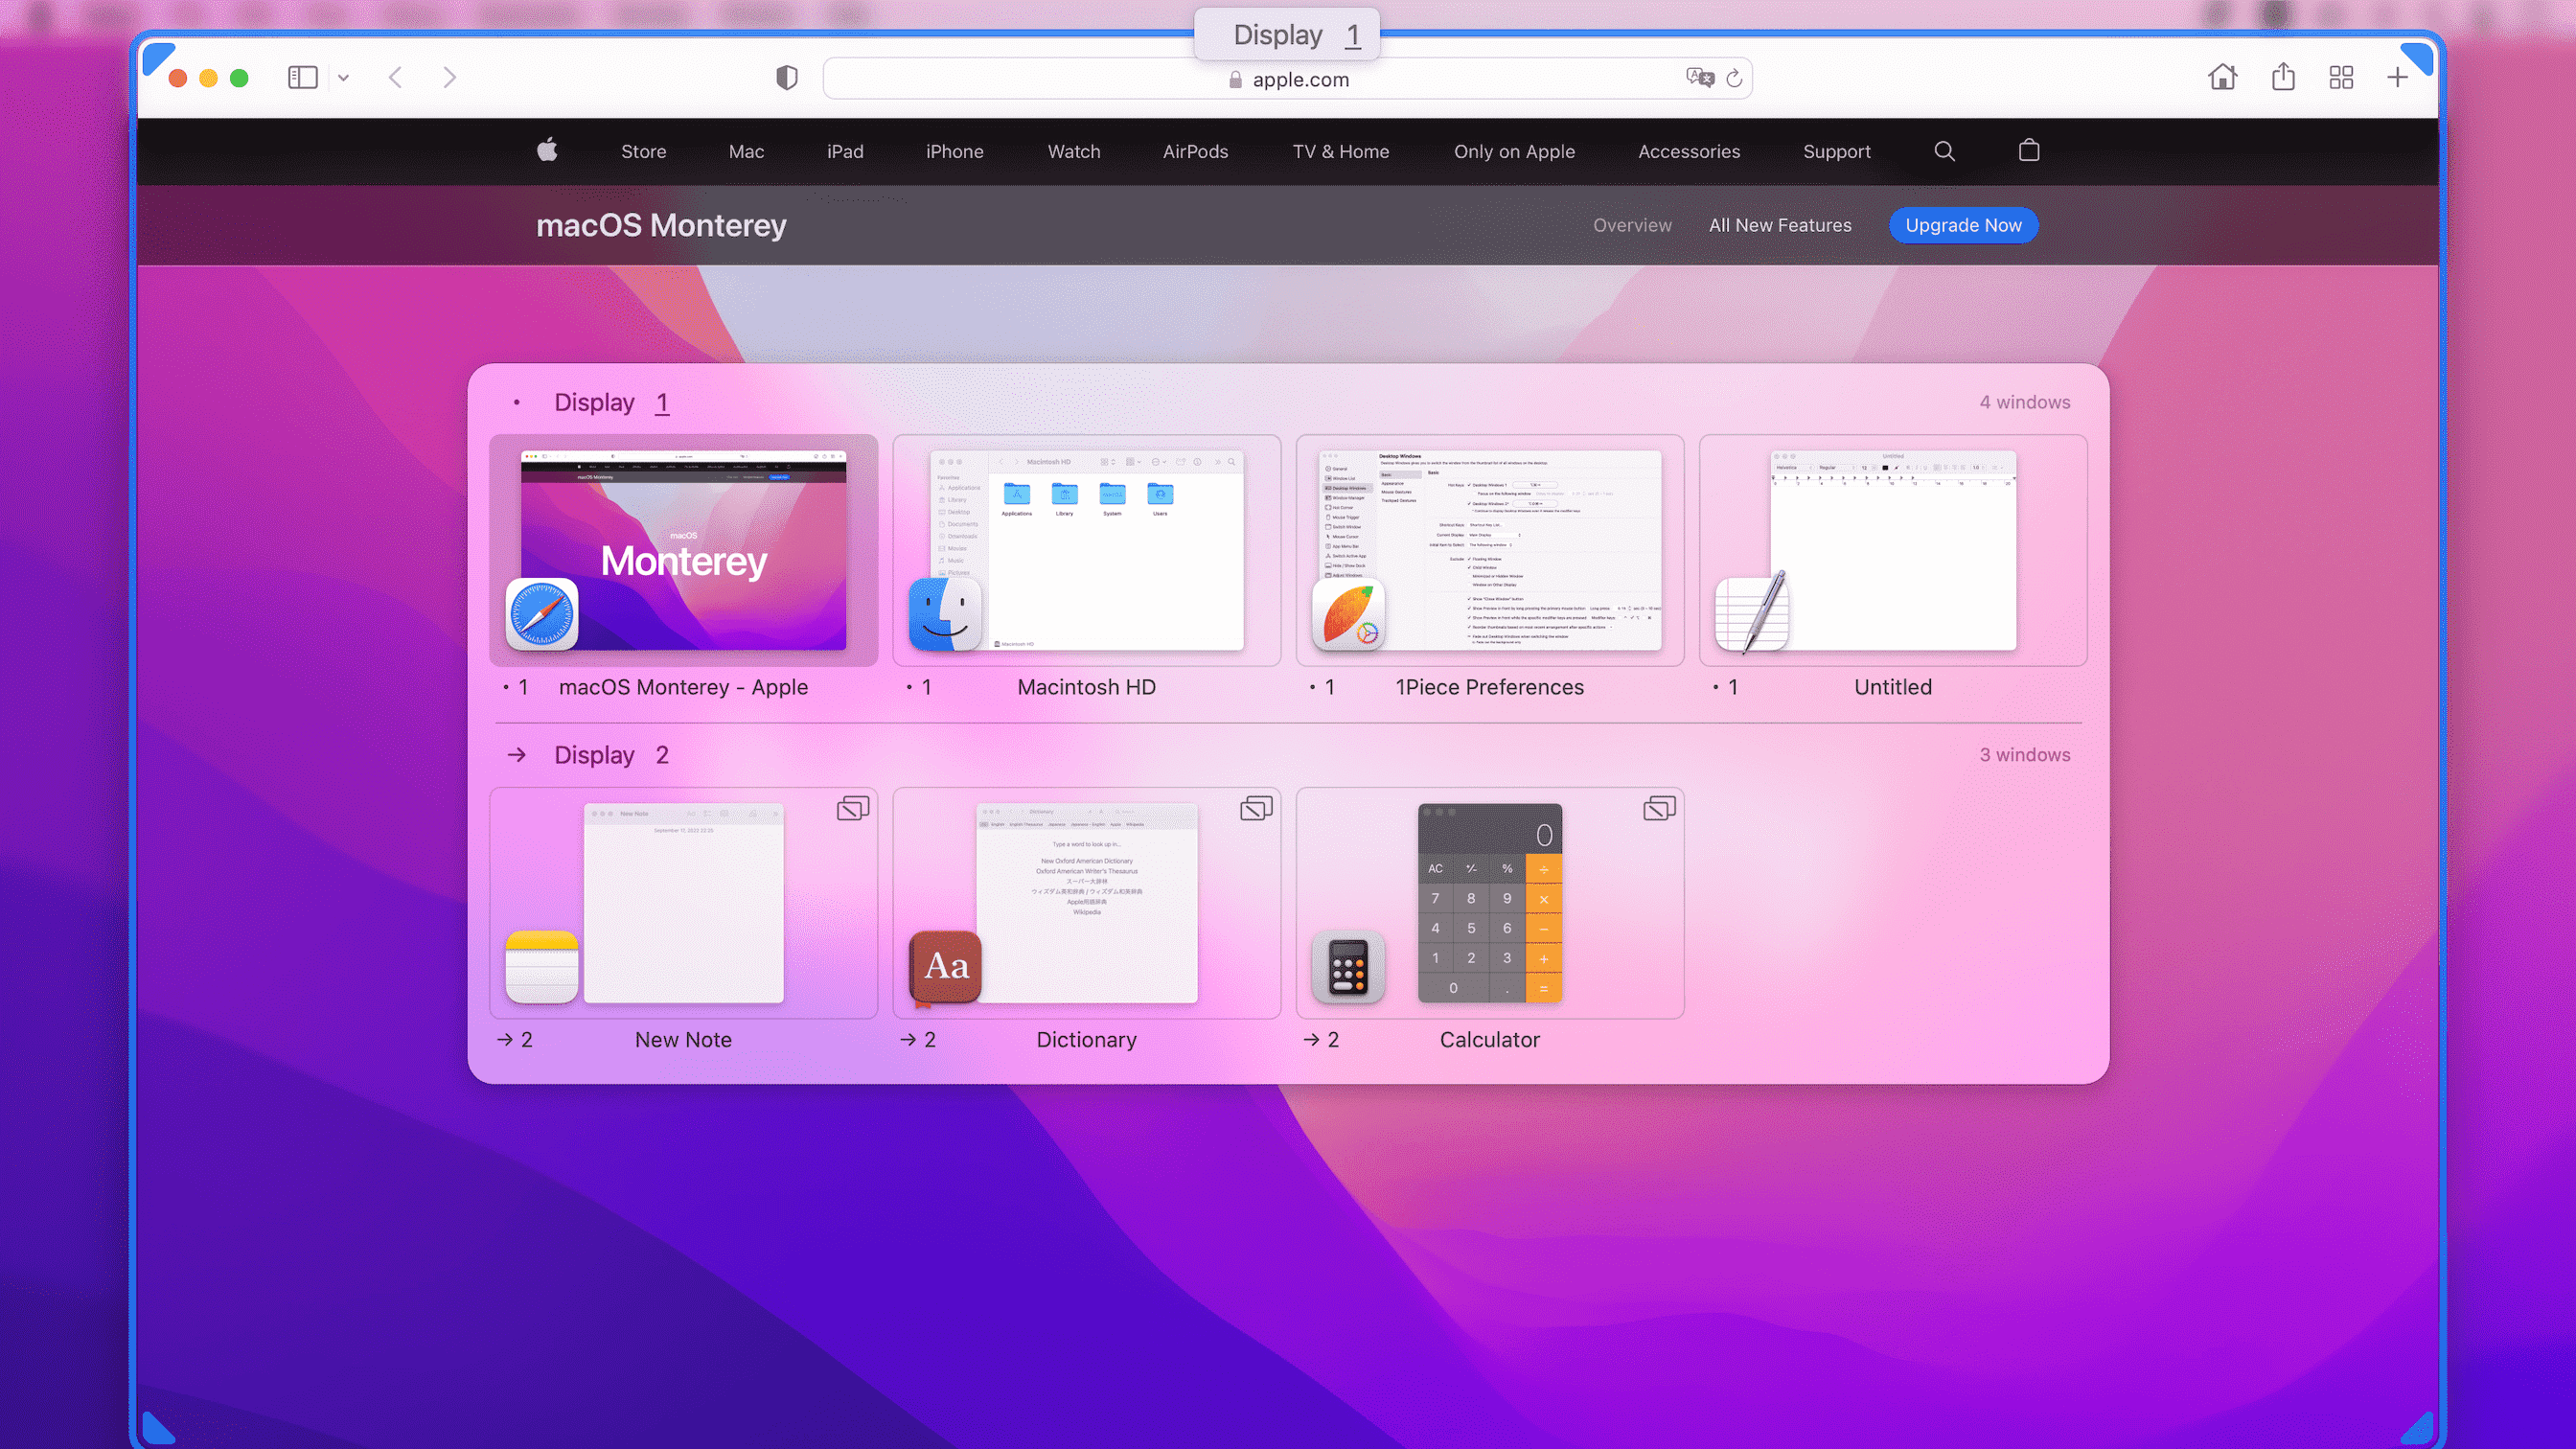Open the Mac menu item
2576x1449 pixels.
tap(746, 151)
